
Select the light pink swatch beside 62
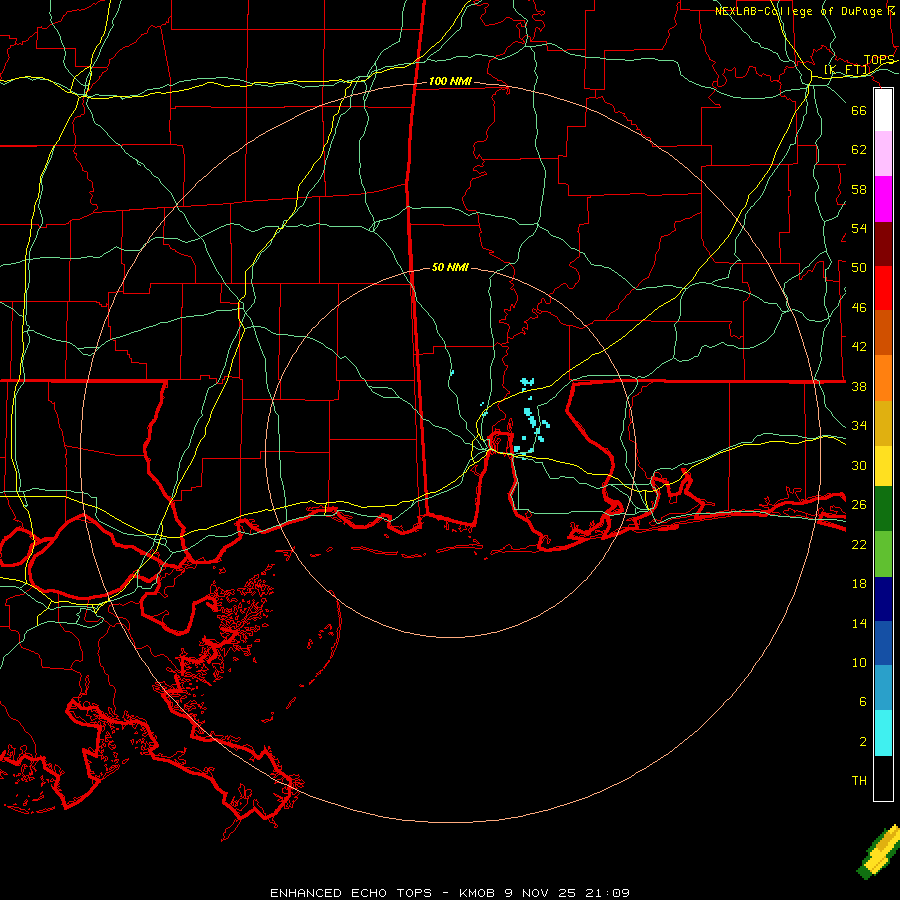pos(883,153)
